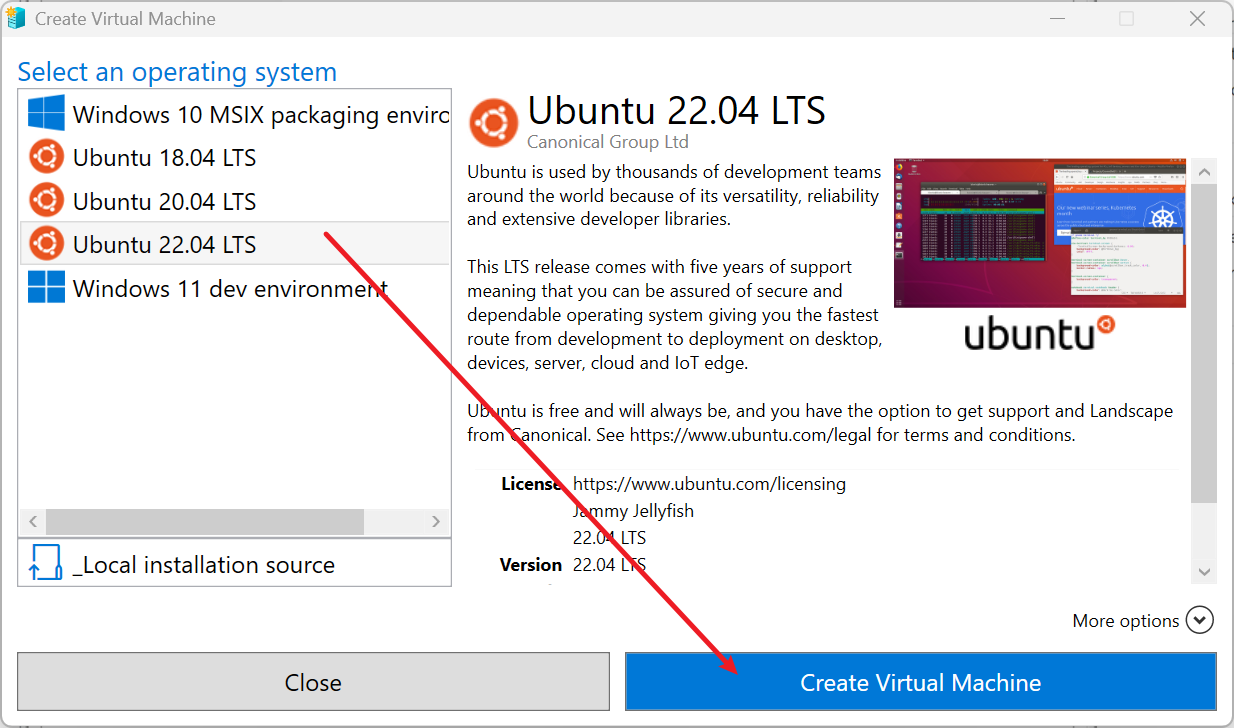Viewport: 1234px width, 728px height.
Task: Click the Windows 10 MSIX entry icon
Action: tap(45, 113)
